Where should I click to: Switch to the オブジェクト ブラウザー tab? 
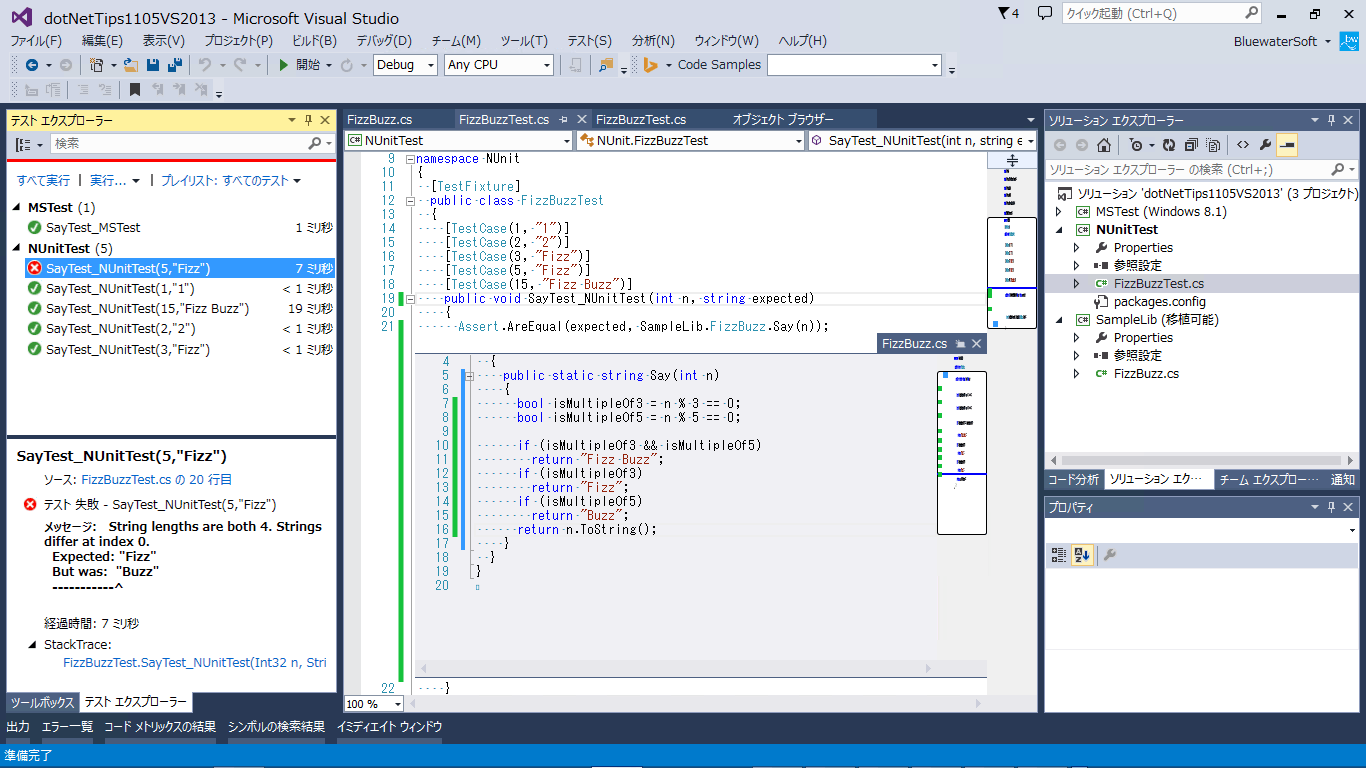783,120
